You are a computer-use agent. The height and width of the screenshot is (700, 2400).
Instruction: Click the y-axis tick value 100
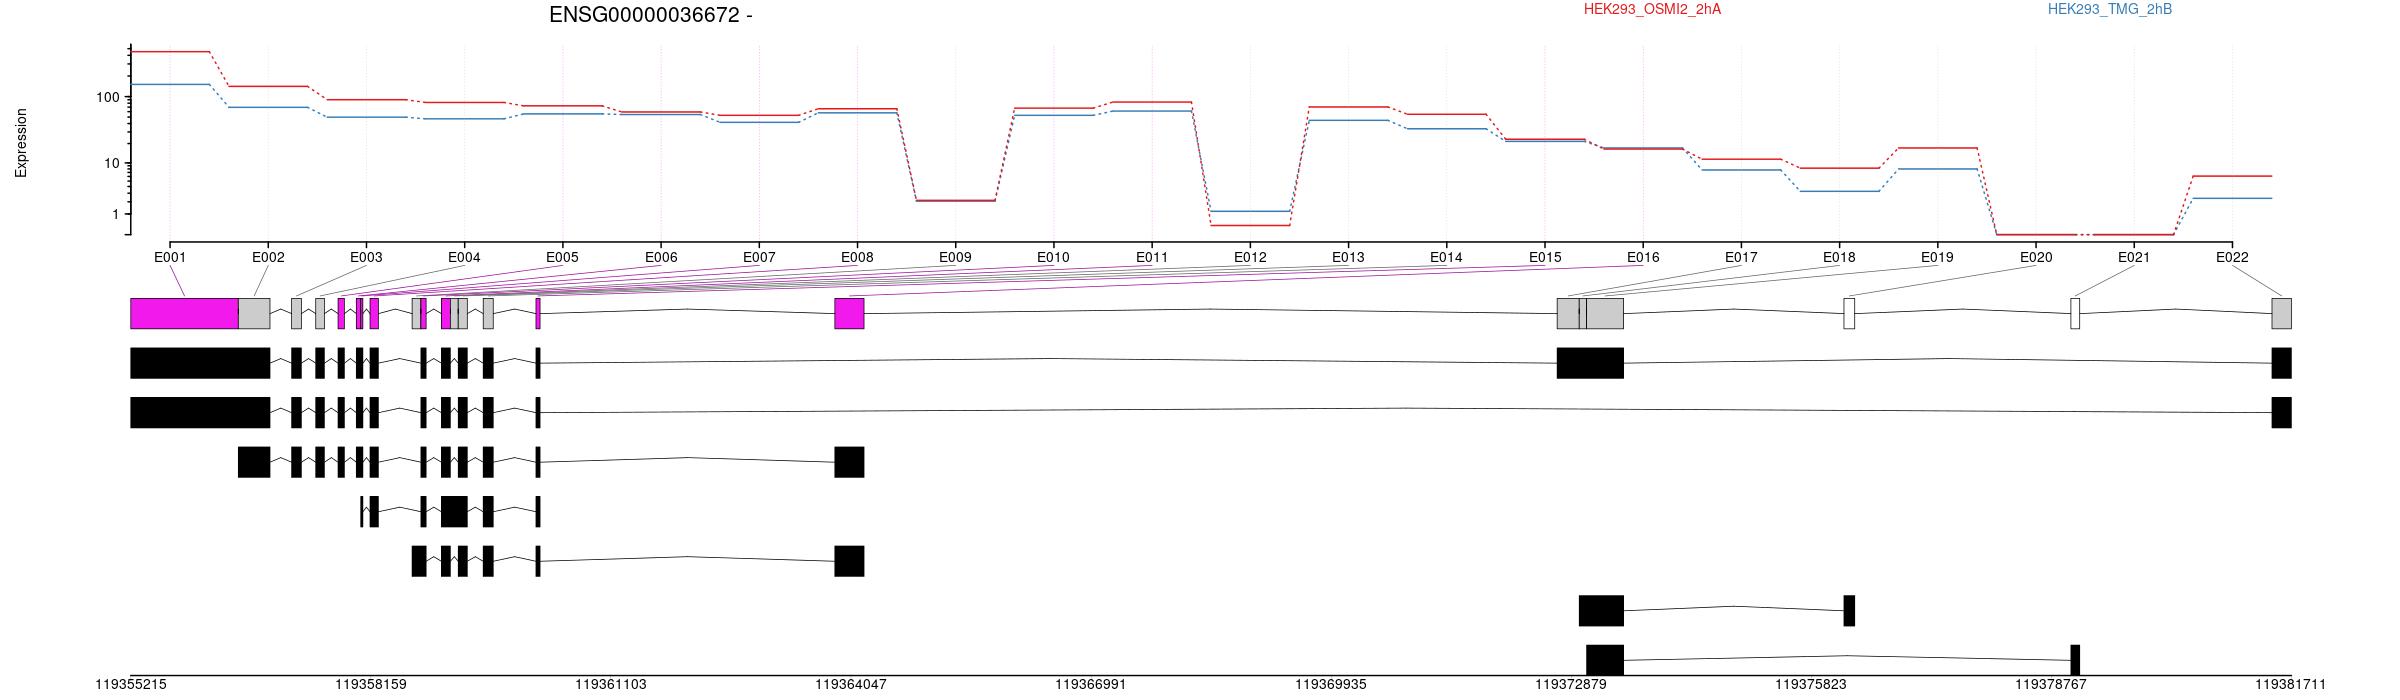[x=107, y=97]
